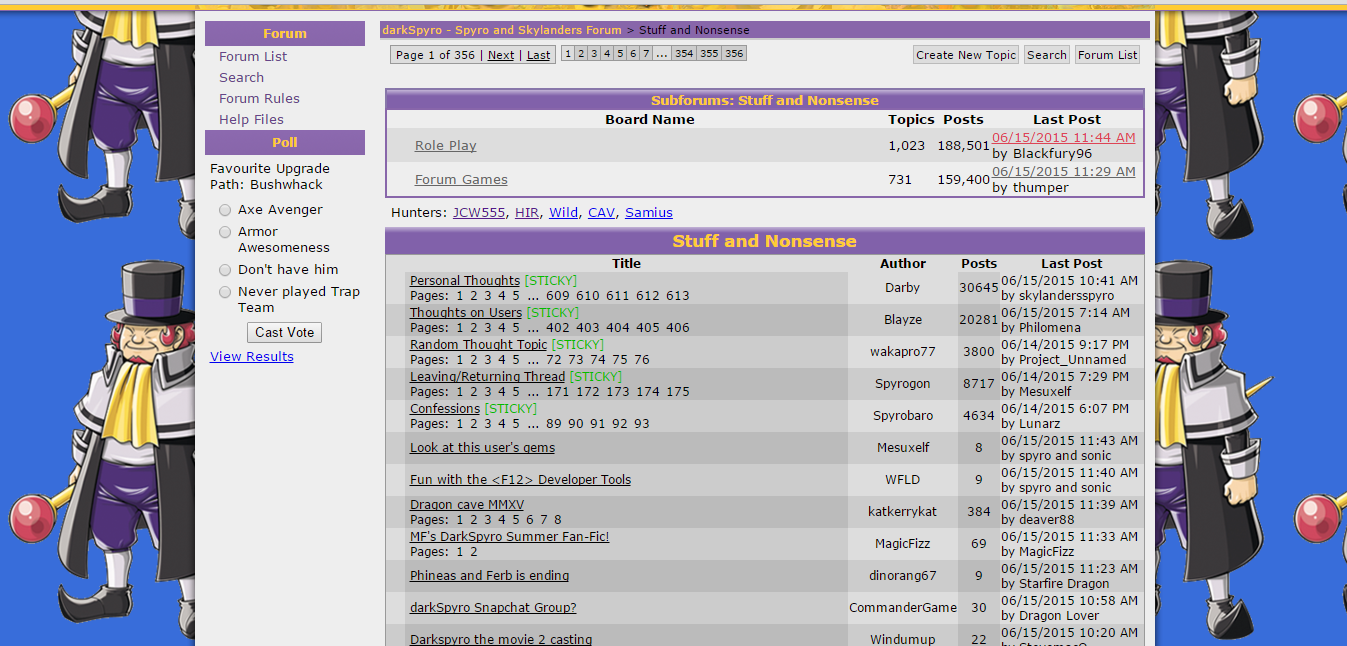The width and height of the screenshot is (1347, 646).
Task: Open hunter CAV's profile
Action: 601,213
